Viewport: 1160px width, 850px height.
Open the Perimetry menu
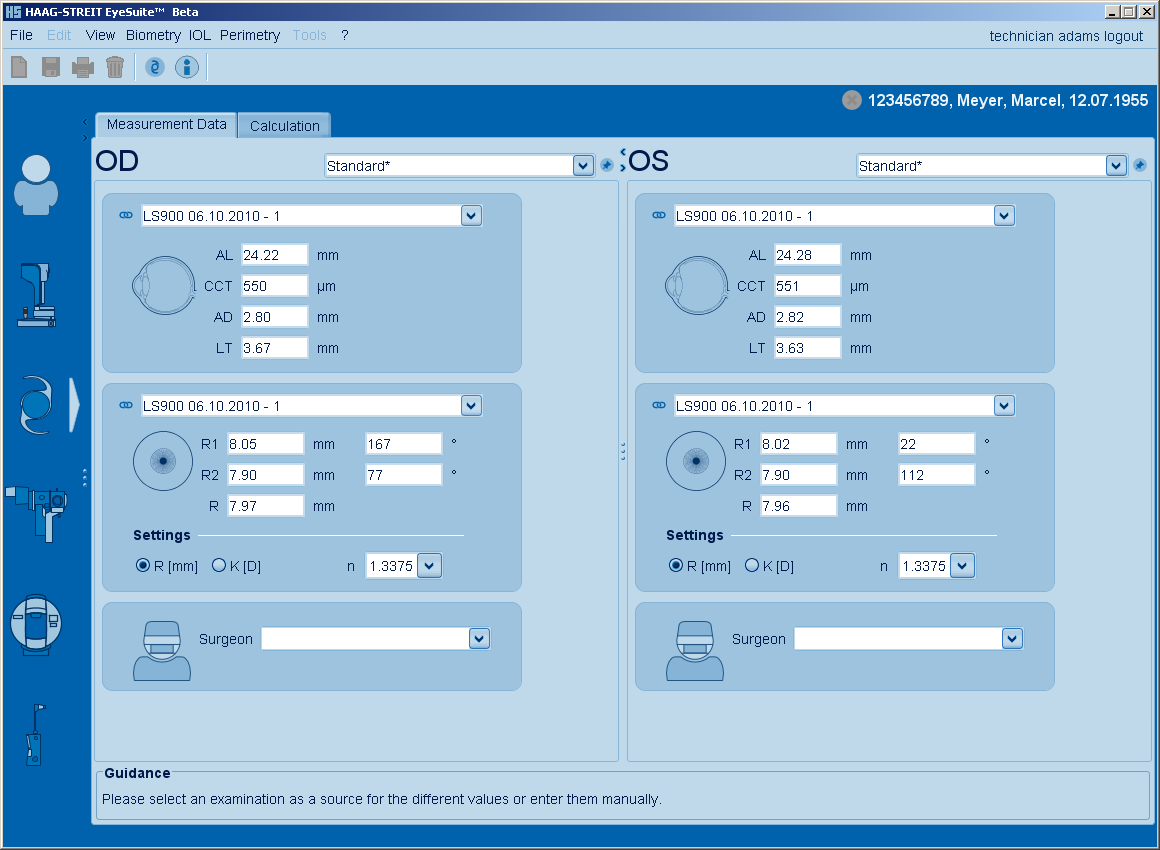point(250,35)
